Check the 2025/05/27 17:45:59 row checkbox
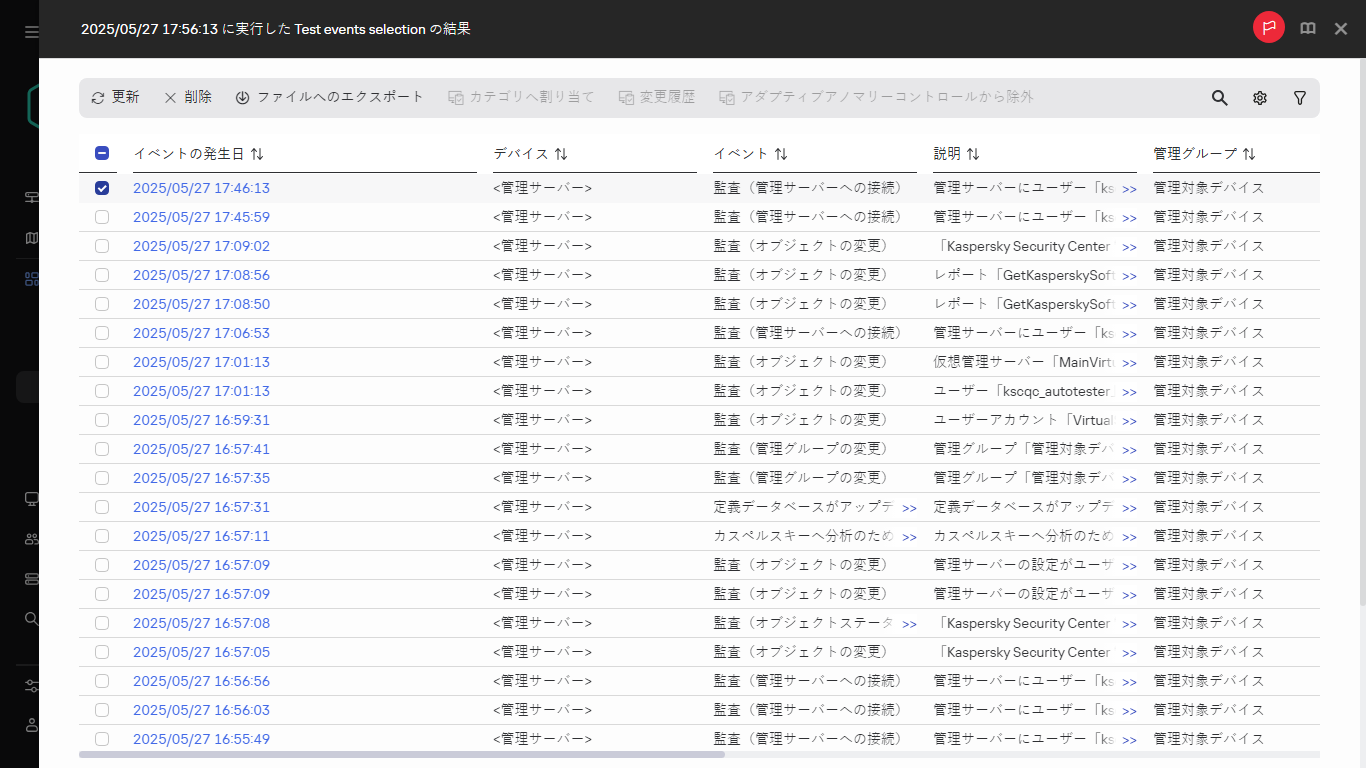This screenshot has height=768, width=1366. pyautogui.click(x=102, y=217)
